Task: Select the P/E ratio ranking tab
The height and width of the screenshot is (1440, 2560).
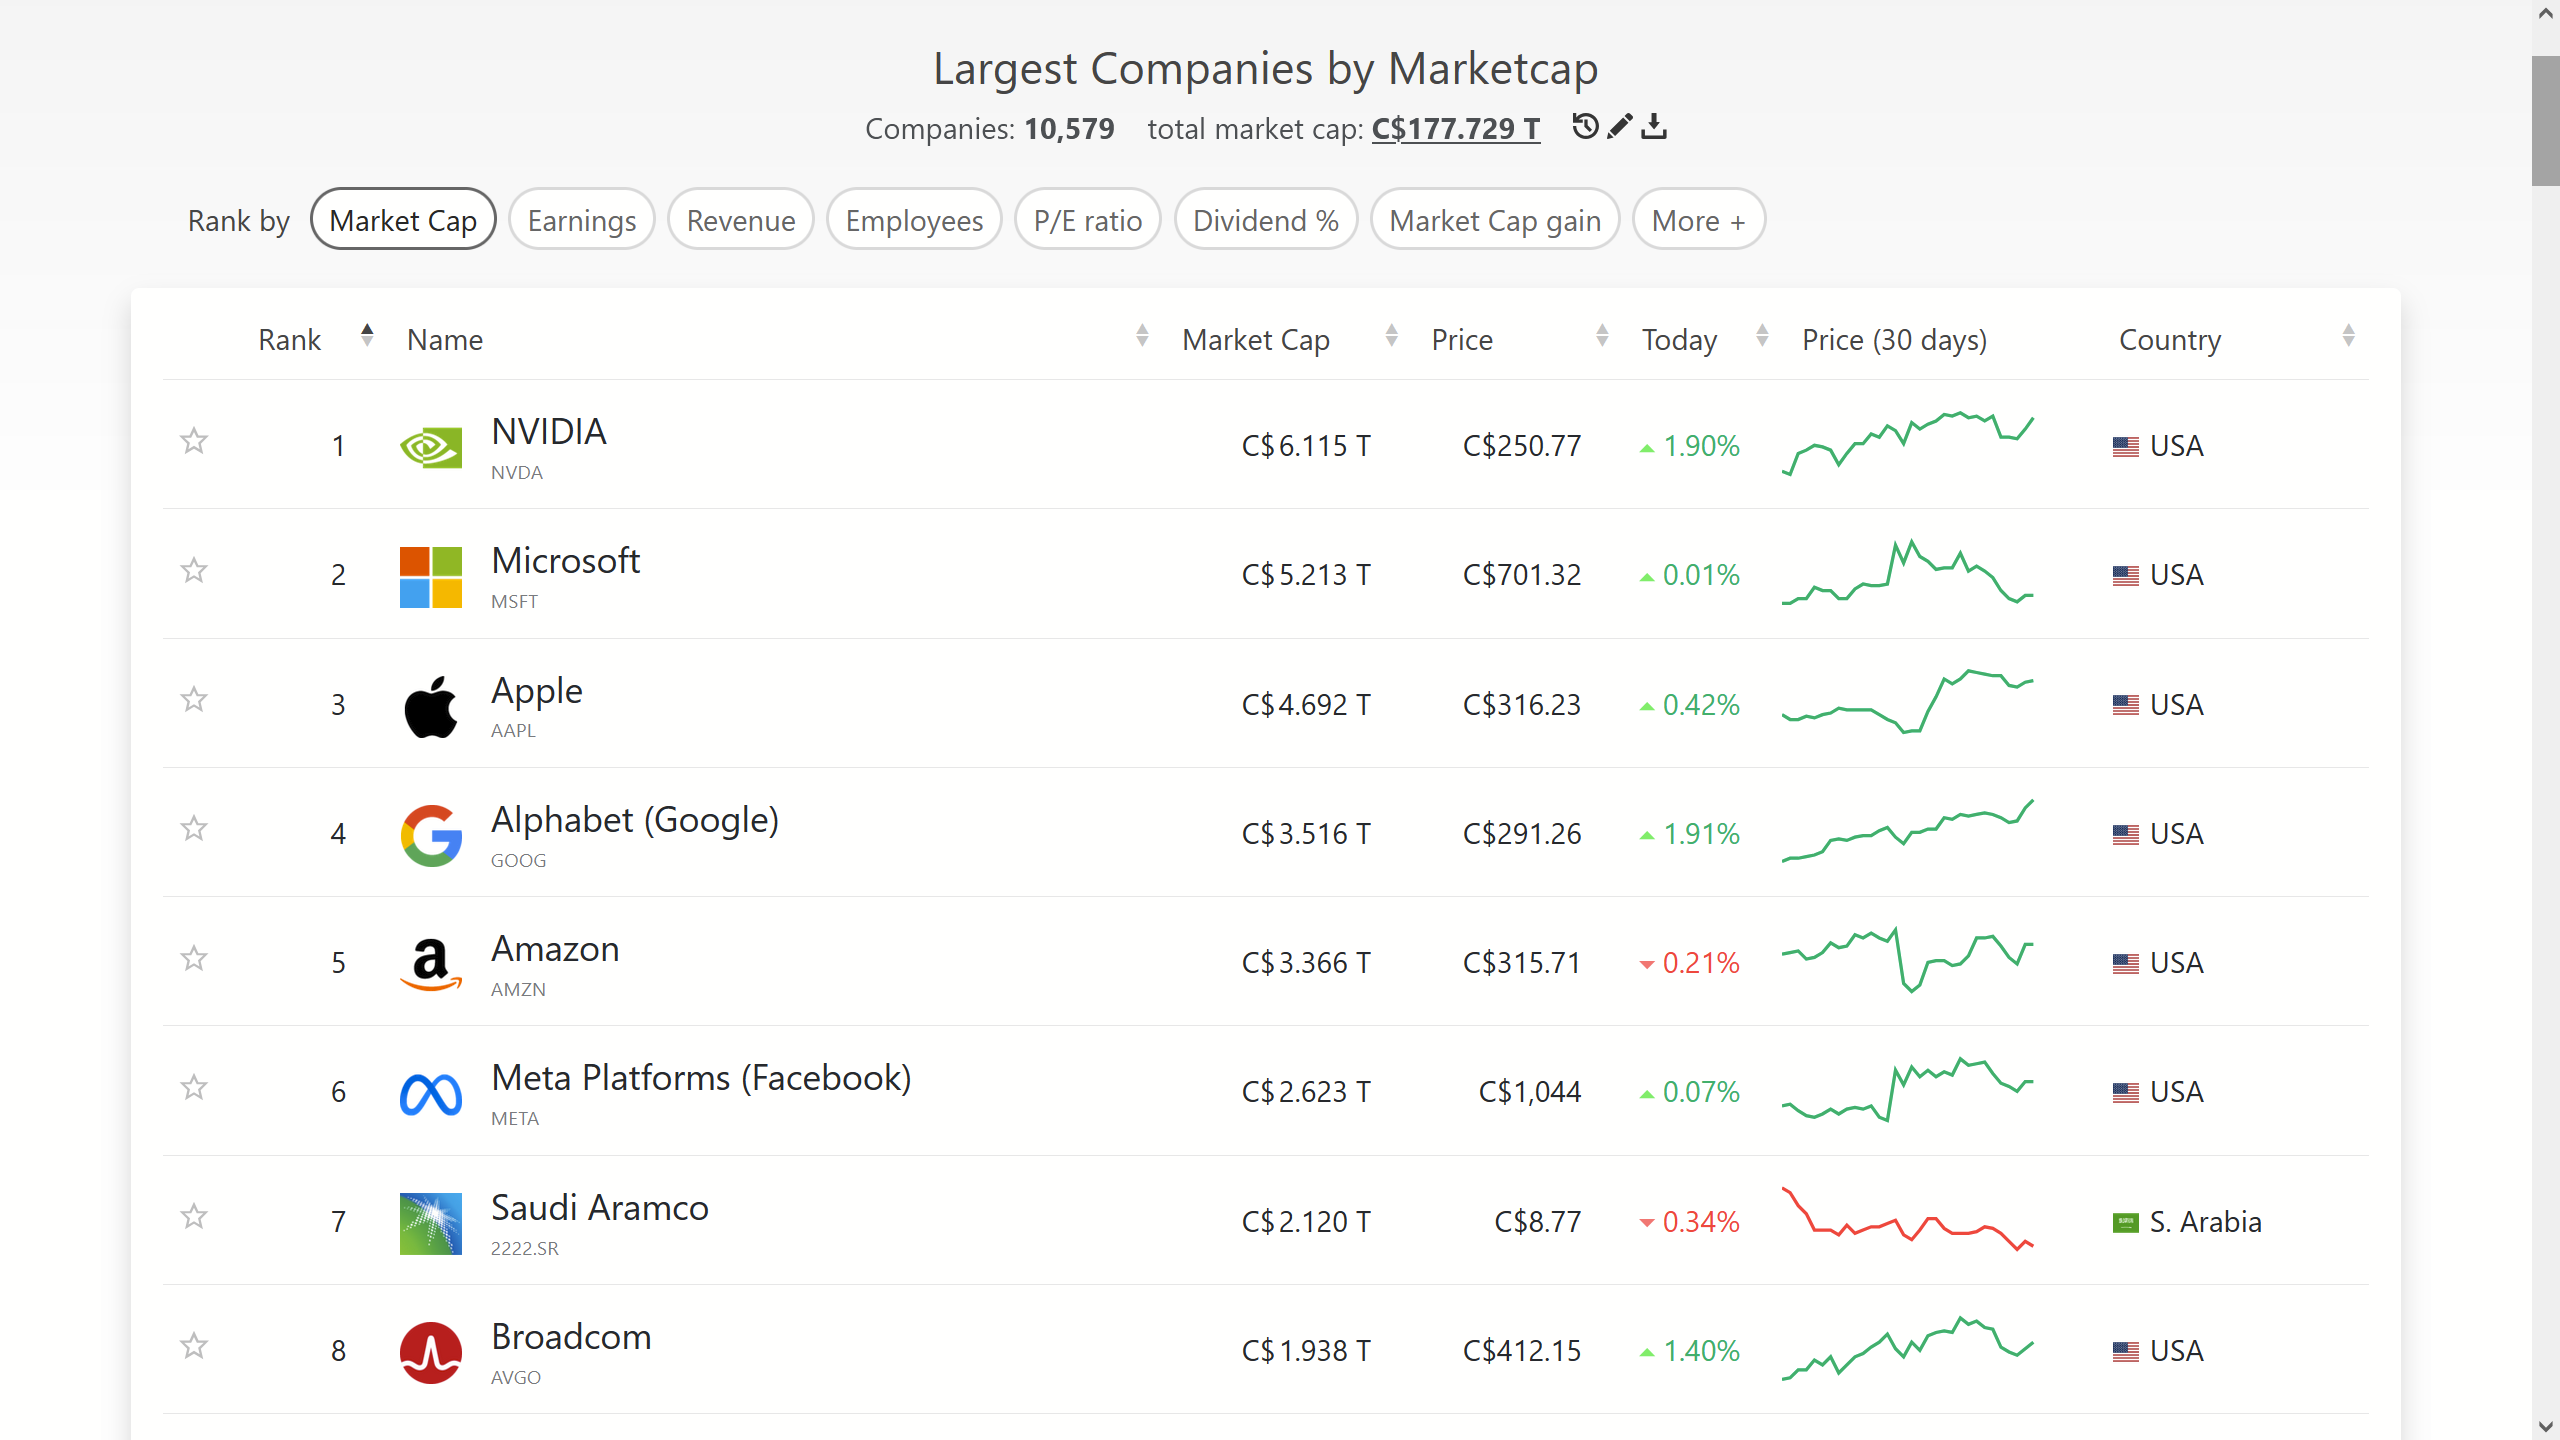Action: (1087, 220)
